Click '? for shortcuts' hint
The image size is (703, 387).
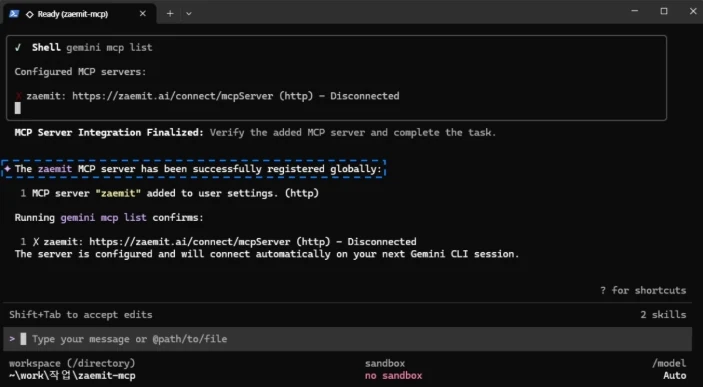pos(643,291)
